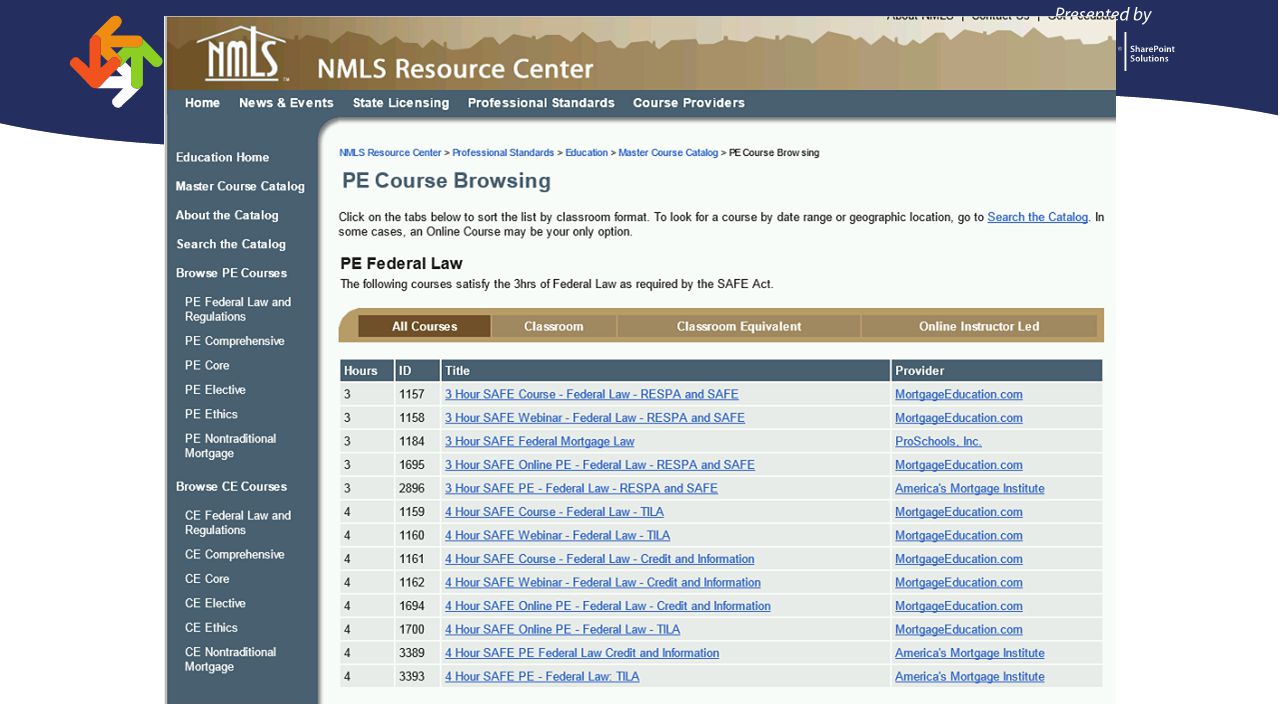The height and width of the screenshot is (720, 1280).
Task: Click MortgageEducation.com in row 1157
Action: (959, 394)
